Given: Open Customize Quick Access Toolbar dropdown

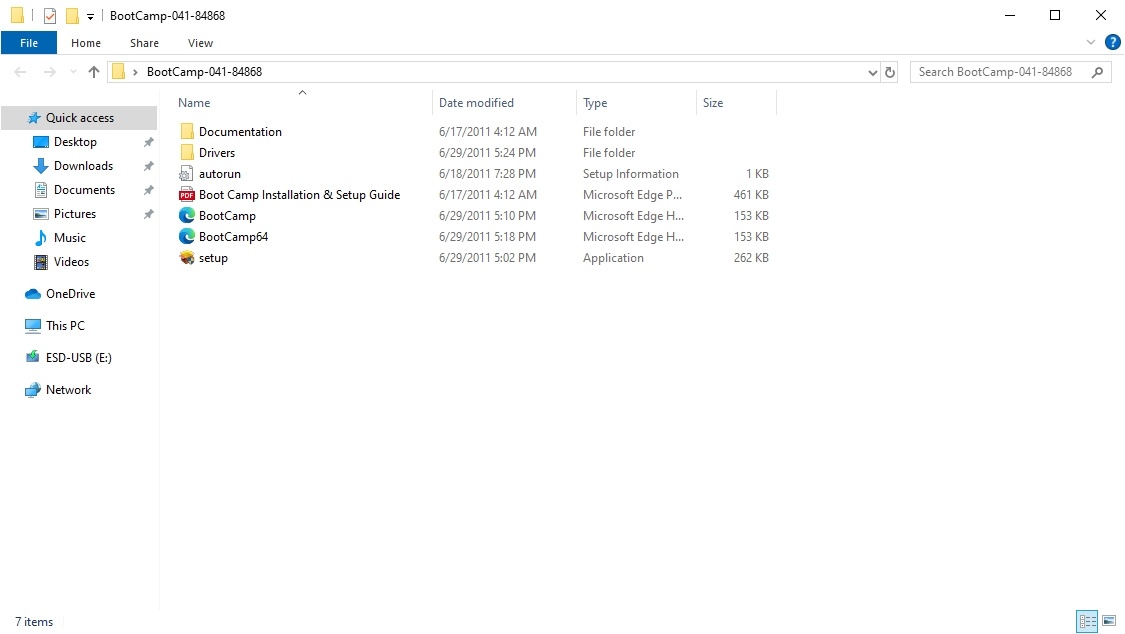Looking at the screenshot, I should (x=90, y=16).
